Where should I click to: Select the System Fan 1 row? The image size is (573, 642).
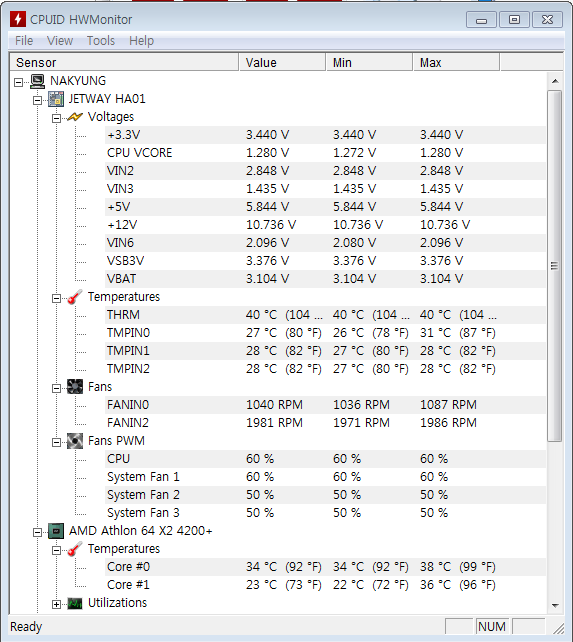pos(326,477)
